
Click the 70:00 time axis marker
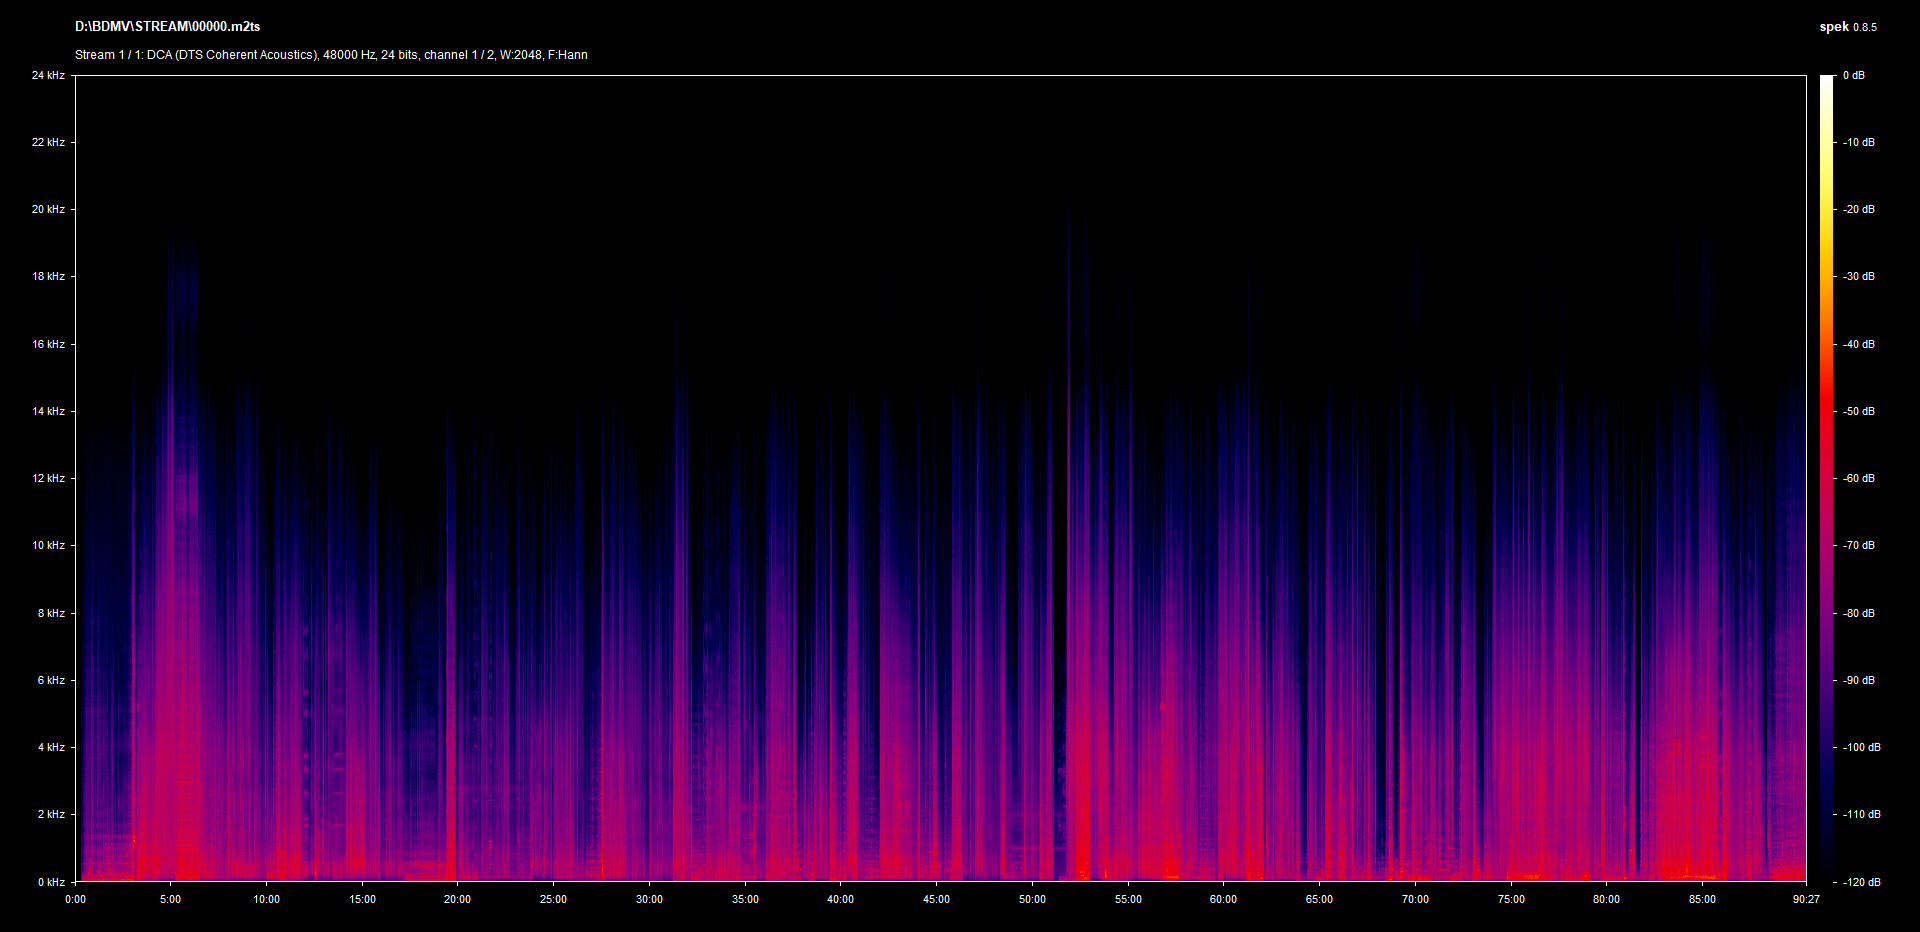1415,899
